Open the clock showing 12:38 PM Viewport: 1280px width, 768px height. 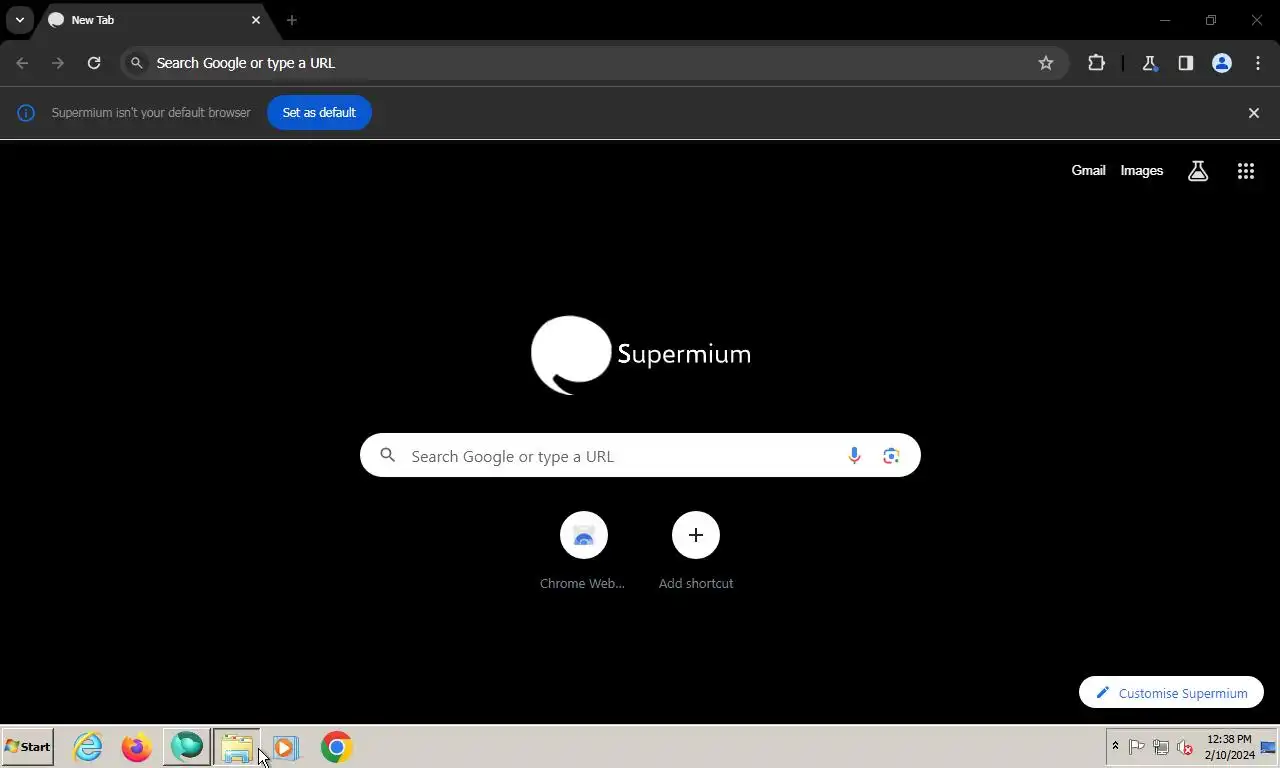pyautogui.click(x=1229, y=747)
